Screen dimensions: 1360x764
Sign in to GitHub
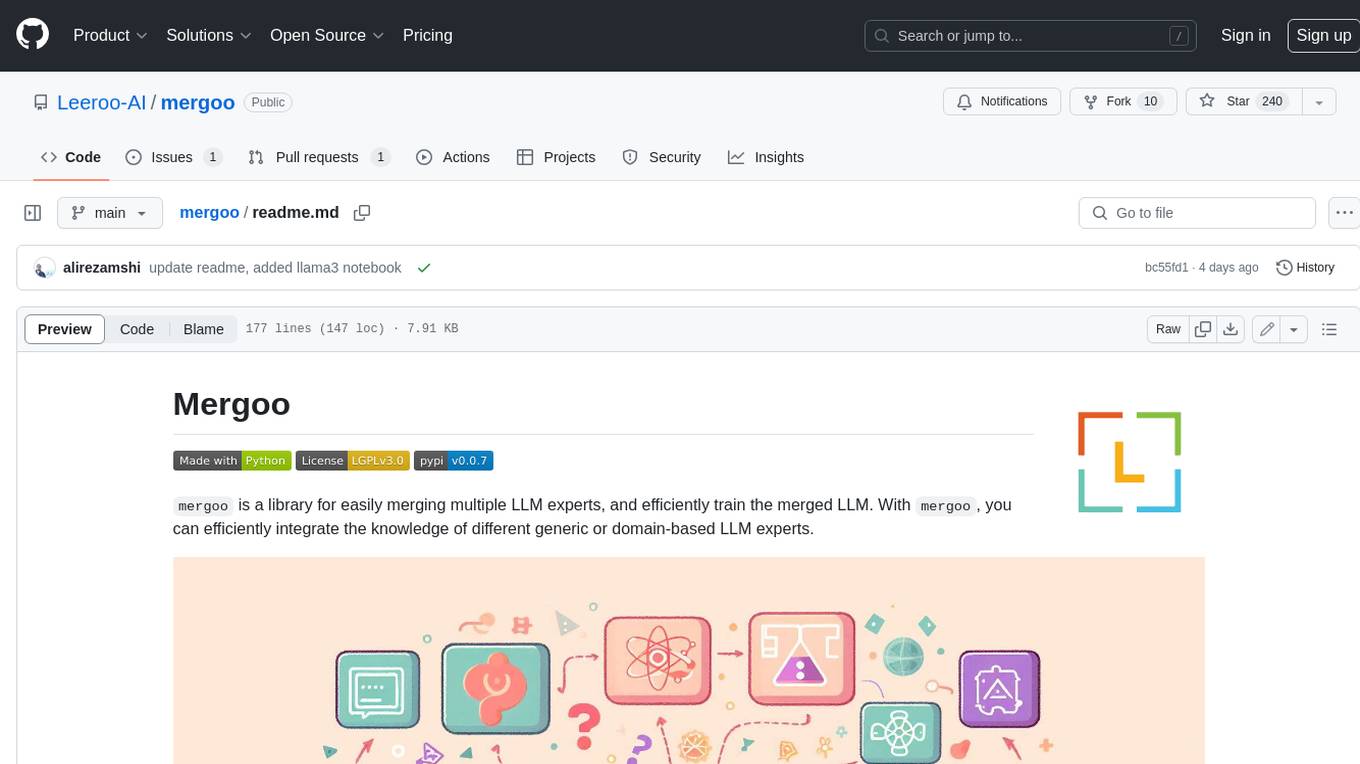point(1245,35)
